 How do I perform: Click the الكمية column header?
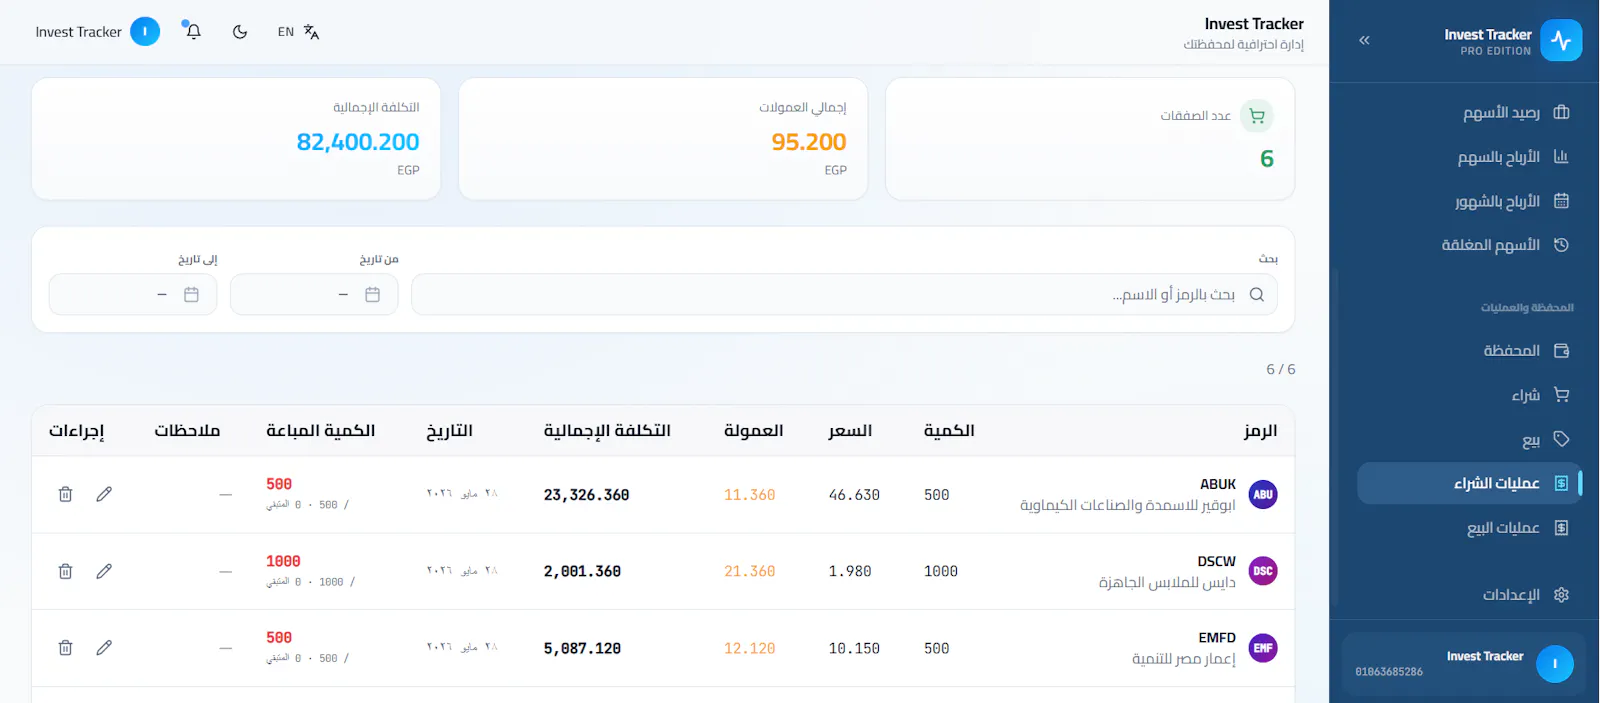point(949,431)
